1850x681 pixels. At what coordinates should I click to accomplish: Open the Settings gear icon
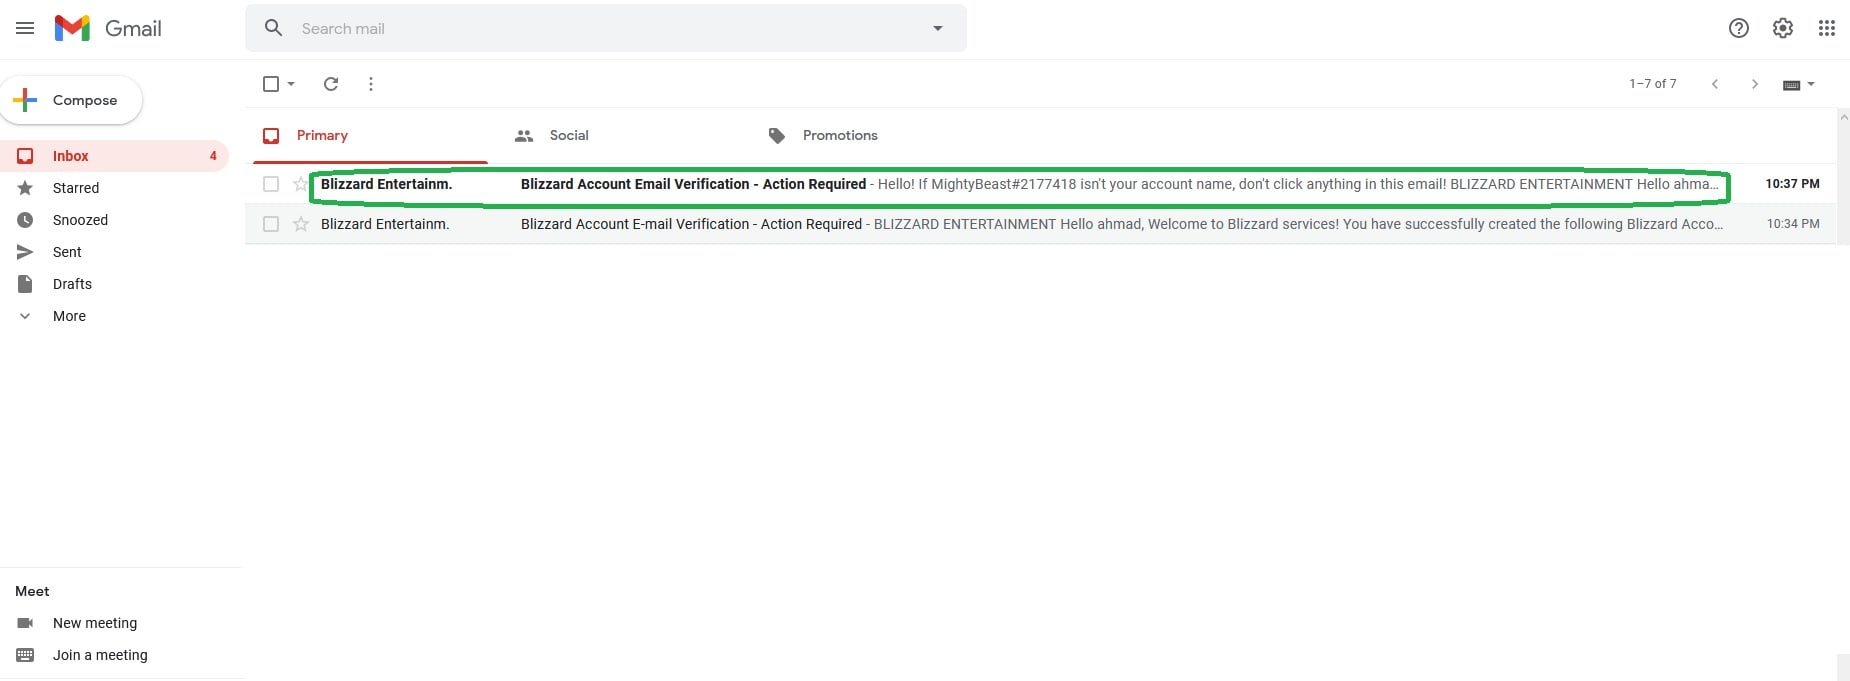coord(1782,28)
